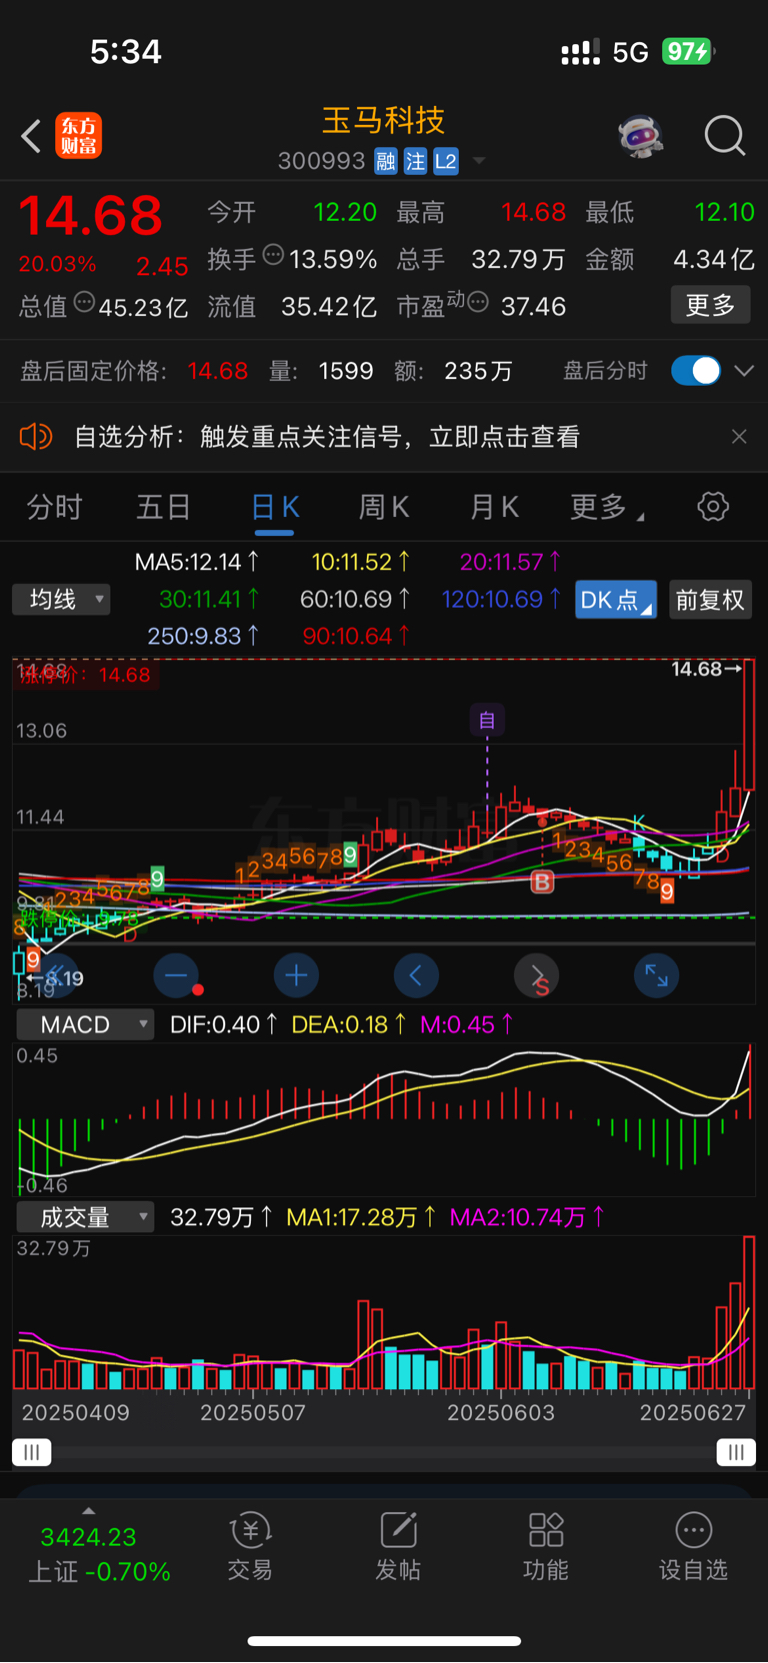Expand stock title dropdown arrow
The width and height of the screenshot is (768, 1663).
point(479,161)
